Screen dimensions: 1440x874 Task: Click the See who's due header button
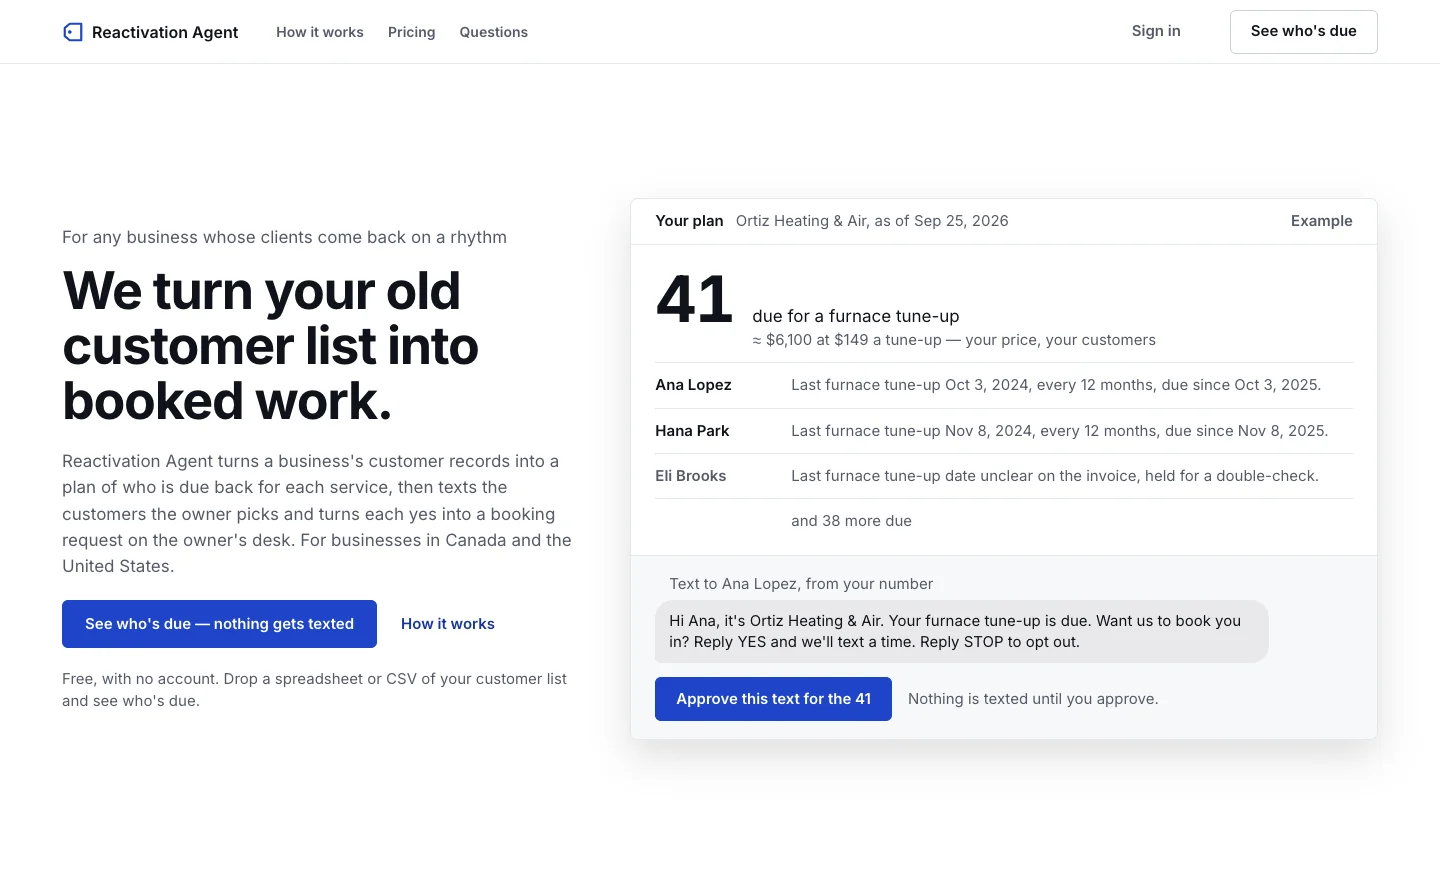[1304, 32]
